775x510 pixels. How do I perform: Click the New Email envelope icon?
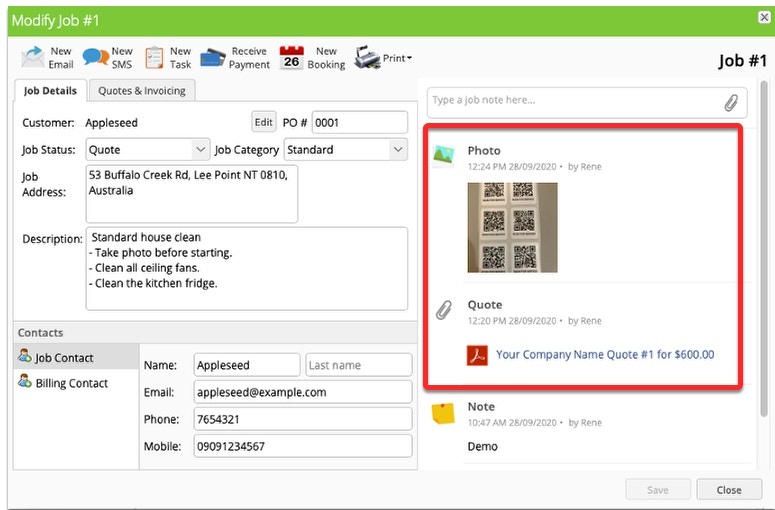[33, 57]
